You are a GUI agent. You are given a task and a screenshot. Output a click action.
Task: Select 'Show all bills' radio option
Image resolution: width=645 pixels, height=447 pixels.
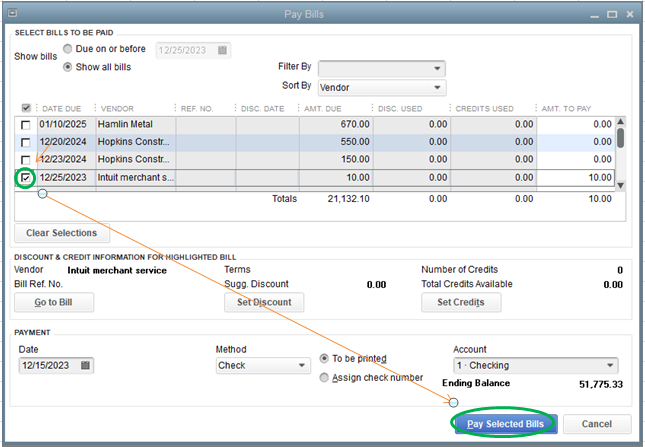click(x=67, y=67)
